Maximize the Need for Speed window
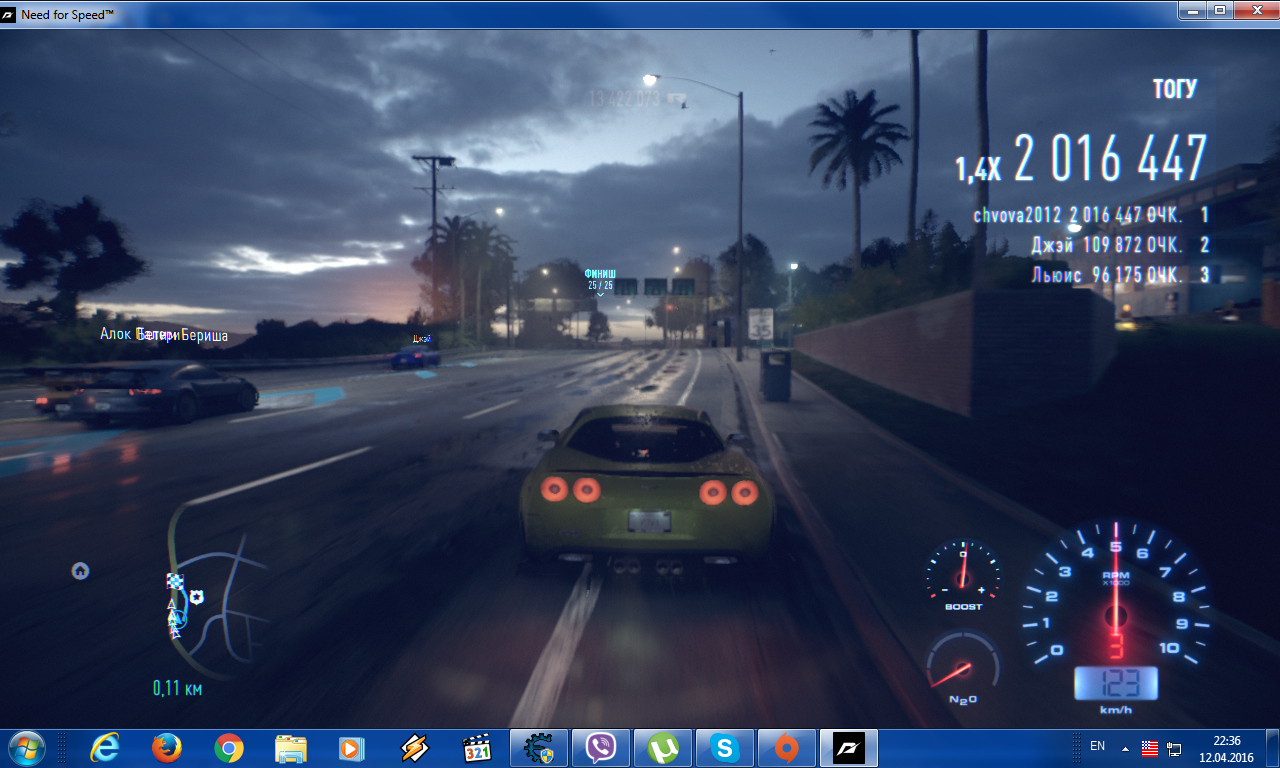The image size is (1280, 768). (x=1219, y=10)
